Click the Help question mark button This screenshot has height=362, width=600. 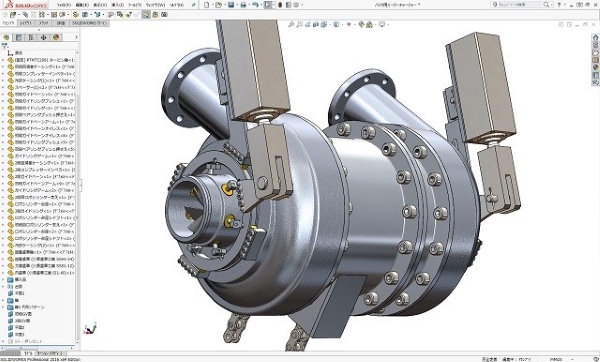(559, 5)
